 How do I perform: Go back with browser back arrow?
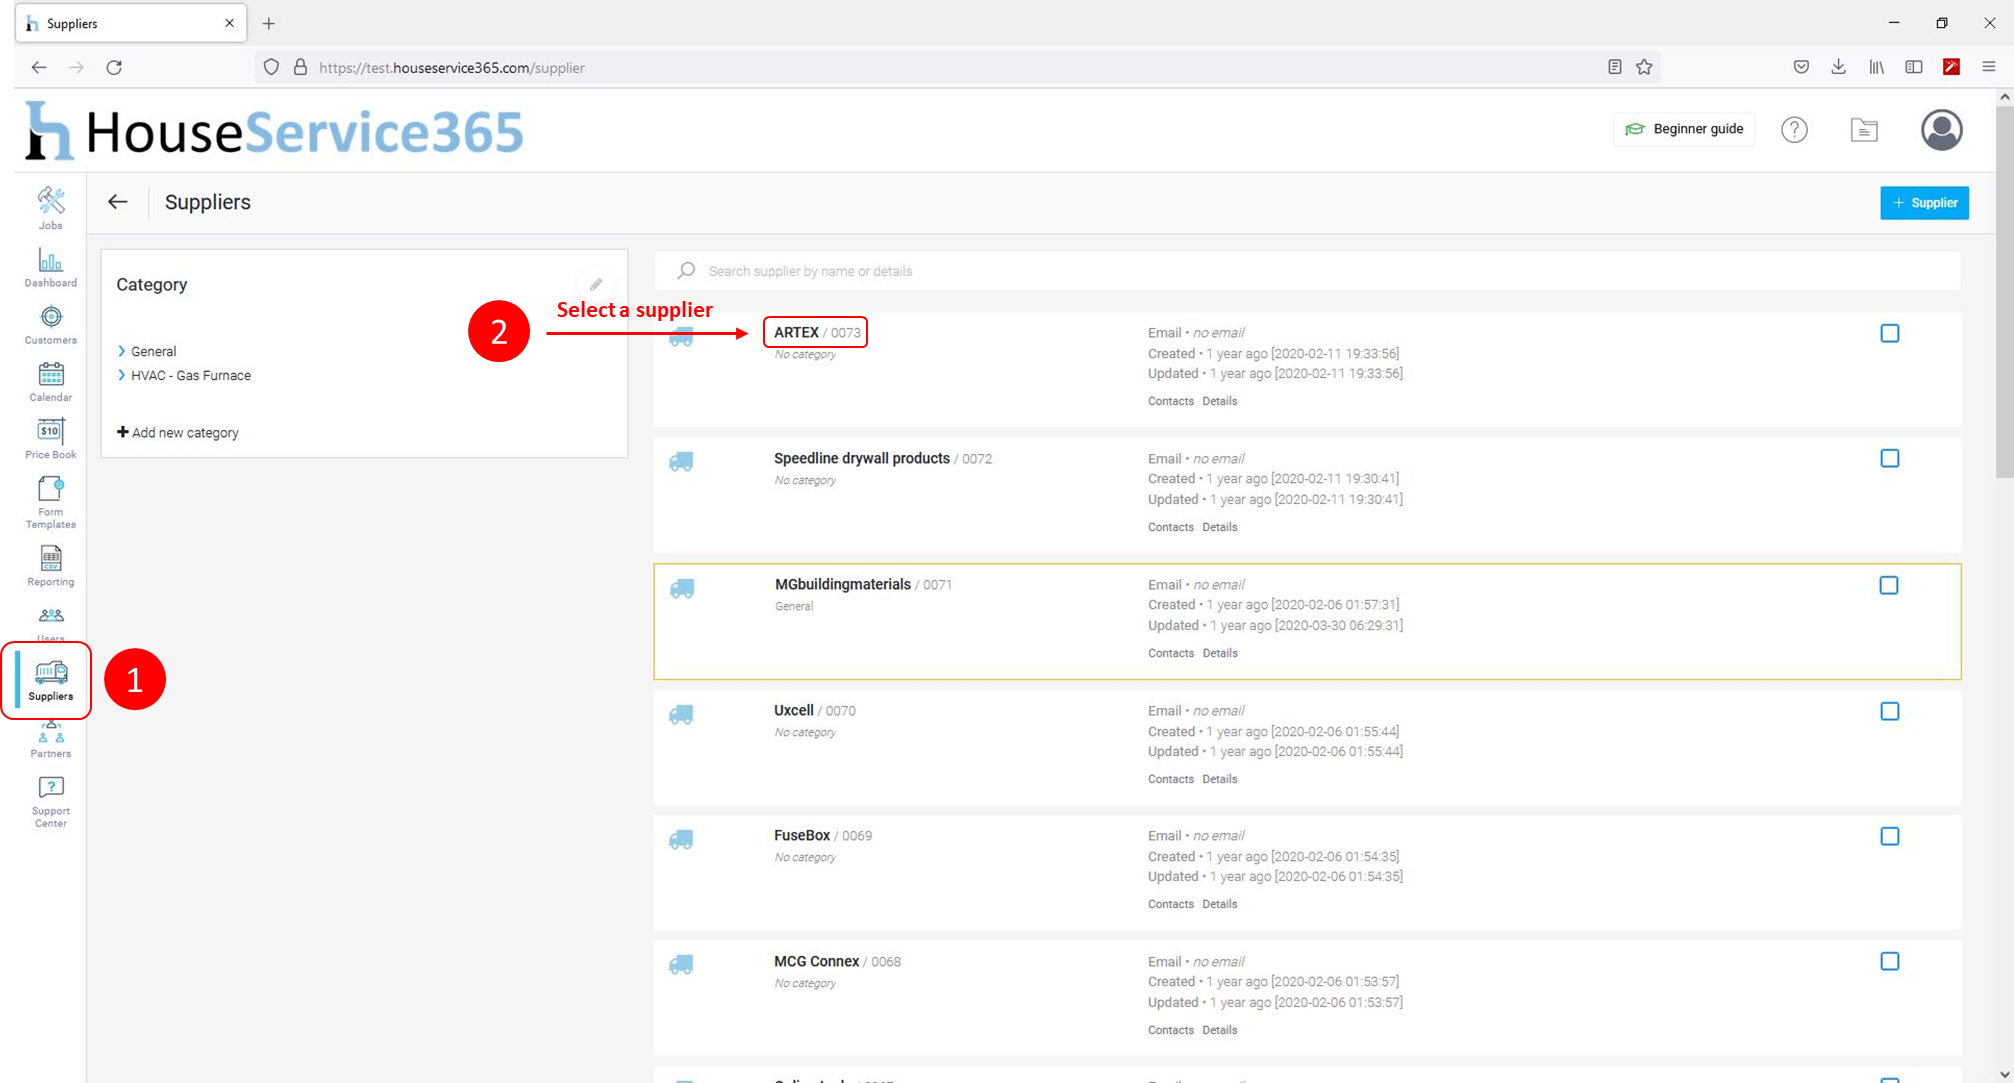click(x=38, y=67)
